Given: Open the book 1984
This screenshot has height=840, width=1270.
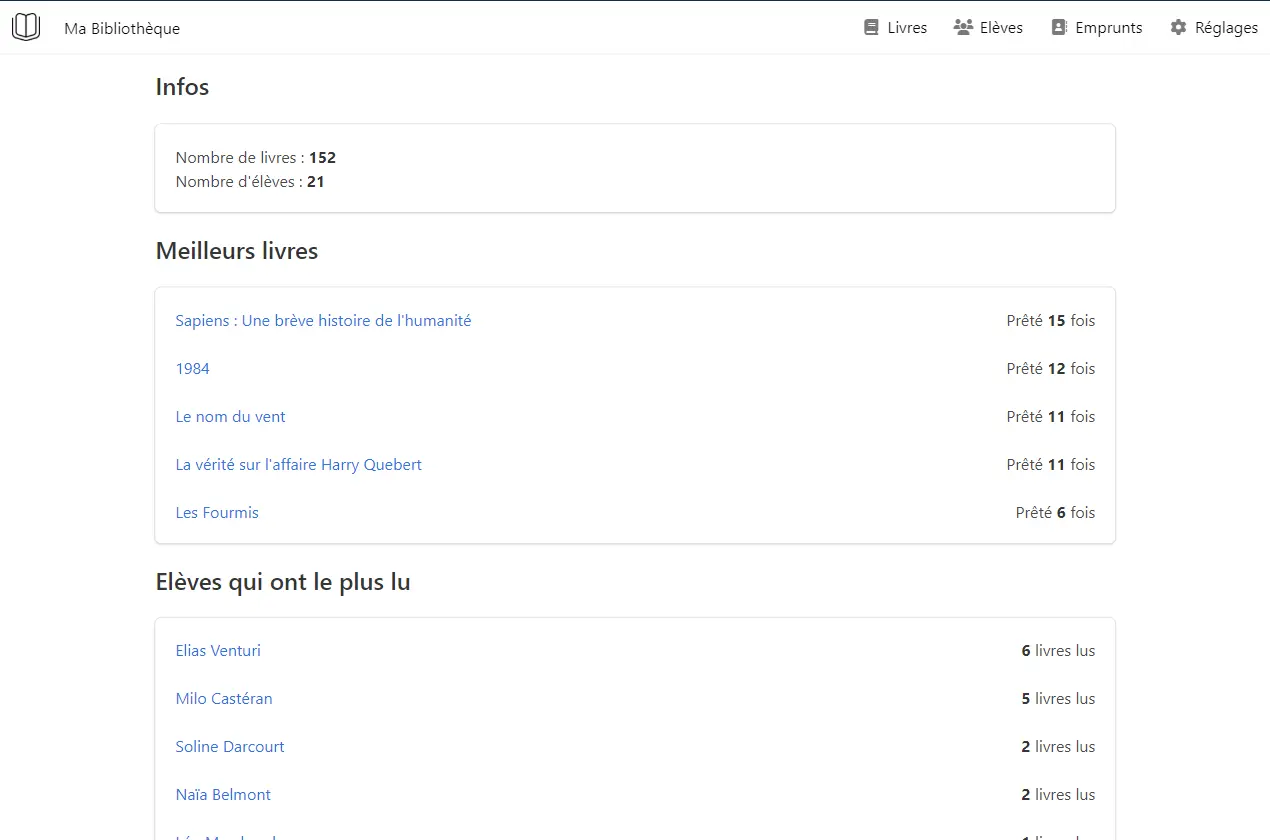Looking at the screenshot, I should click(192, 369).
